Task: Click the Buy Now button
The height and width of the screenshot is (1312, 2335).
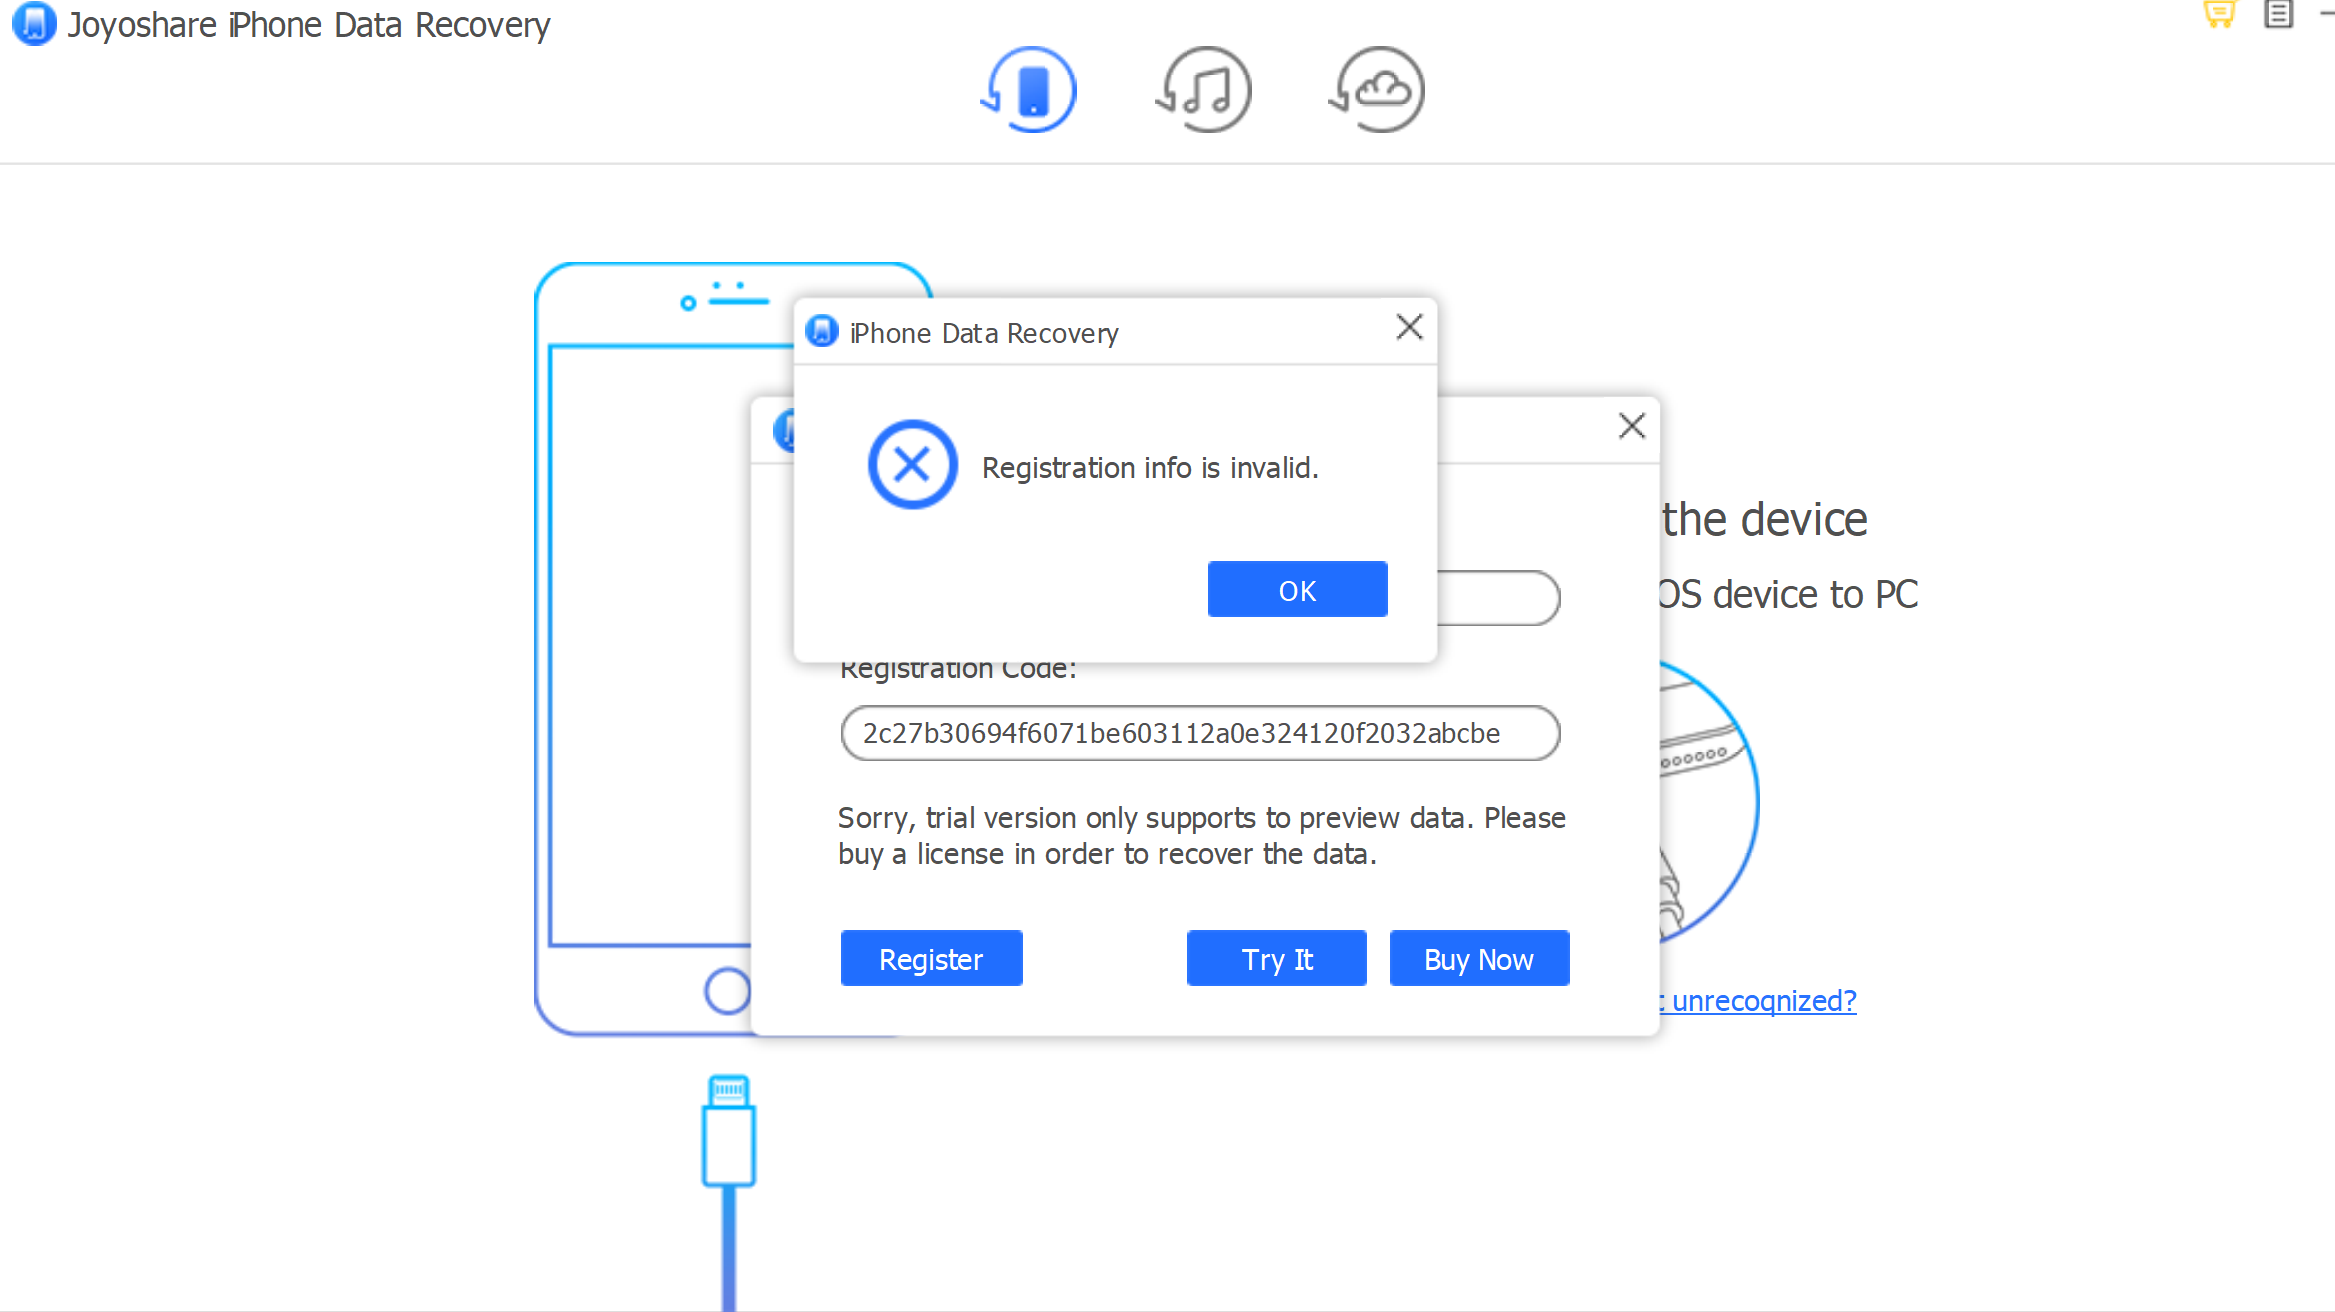Action: tap(1479, 959)
